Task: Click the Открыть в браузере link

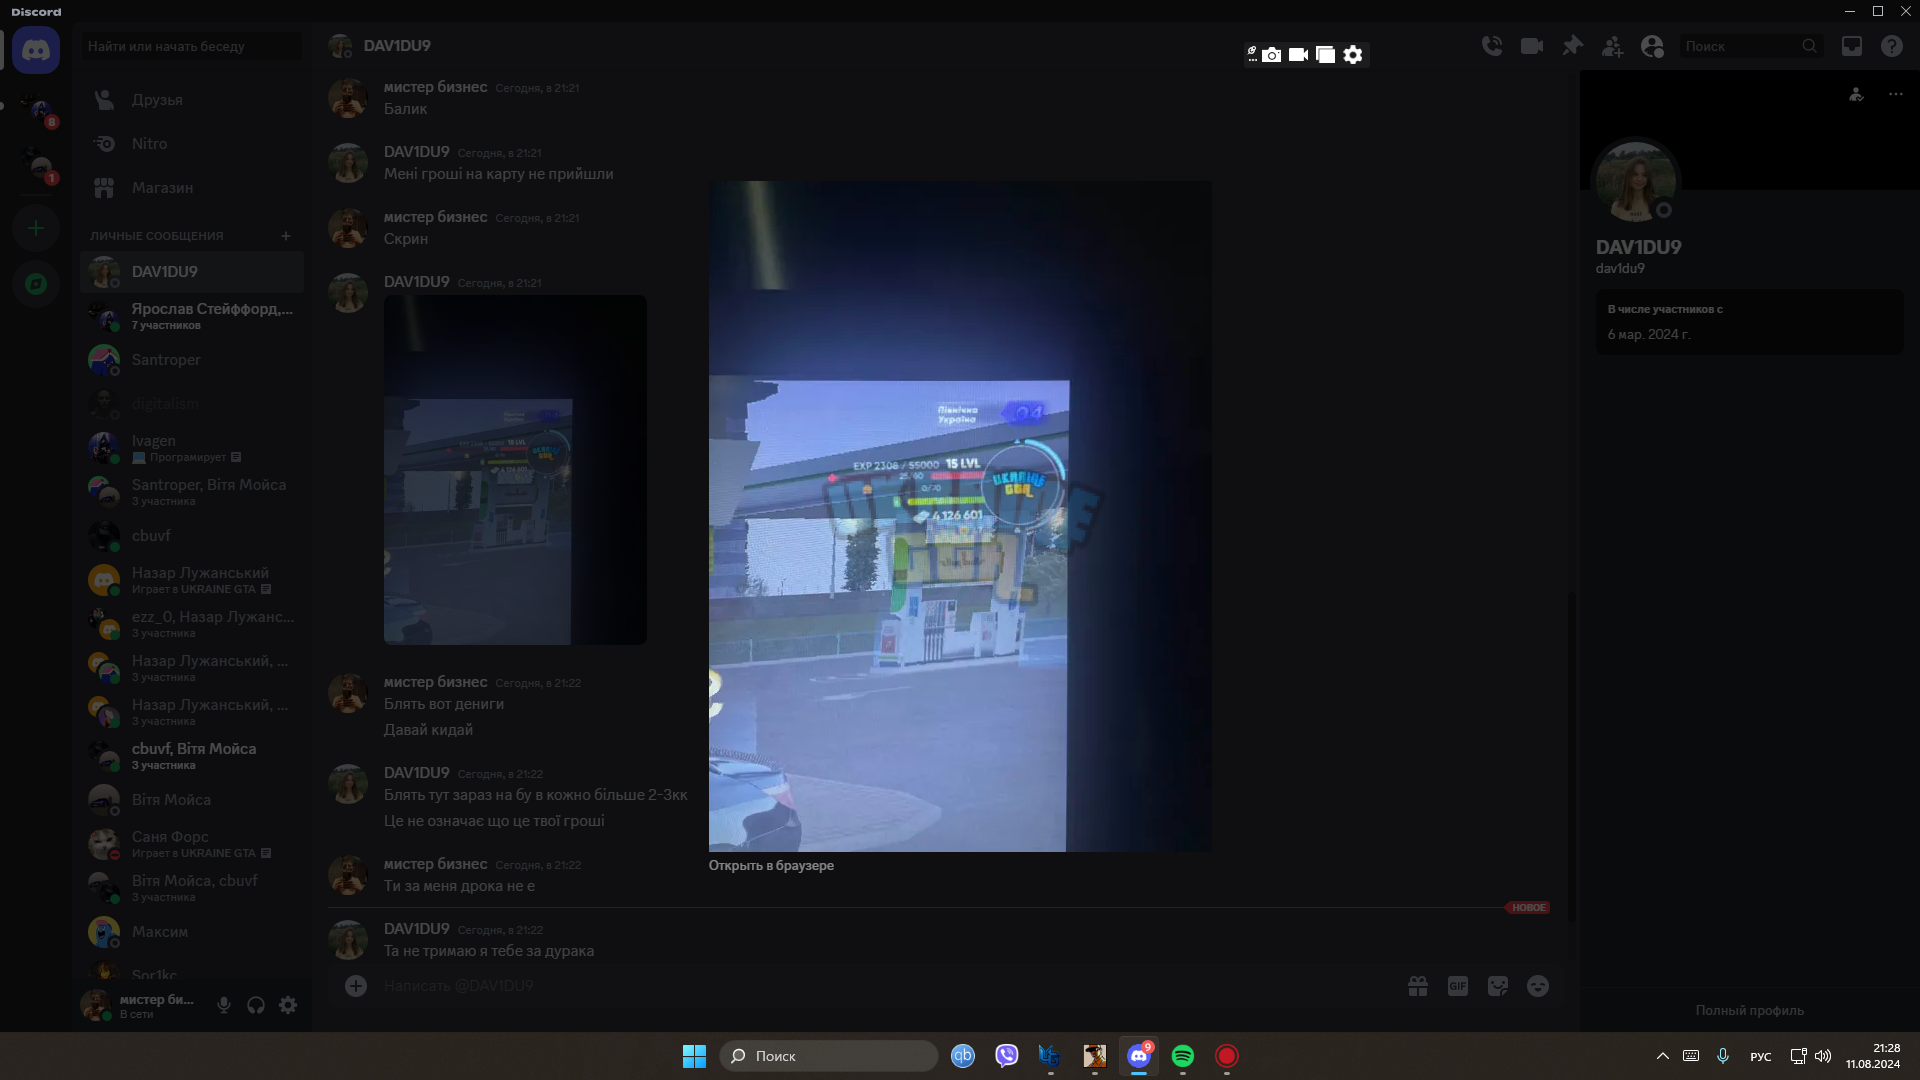Action: (771, 866)
